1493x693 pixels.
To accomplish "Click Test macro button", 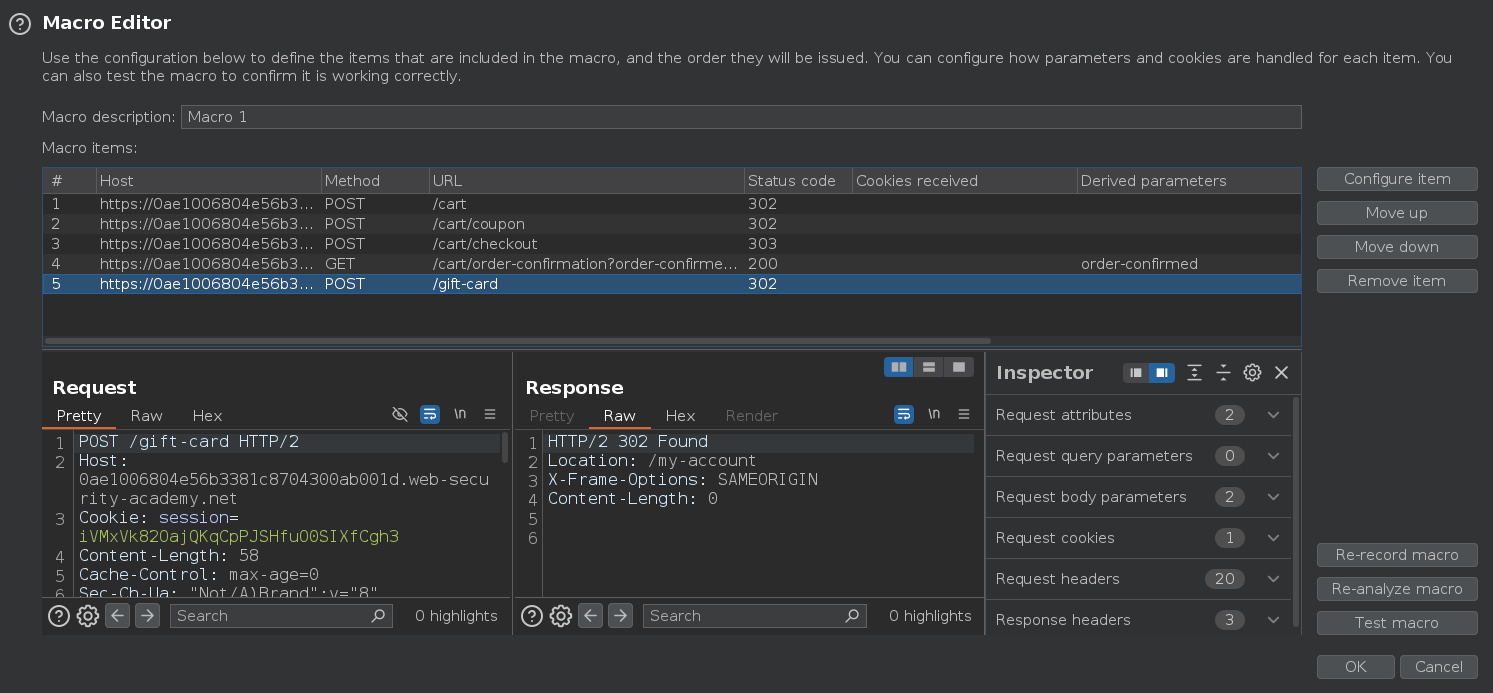I will tap(1397, 623).
